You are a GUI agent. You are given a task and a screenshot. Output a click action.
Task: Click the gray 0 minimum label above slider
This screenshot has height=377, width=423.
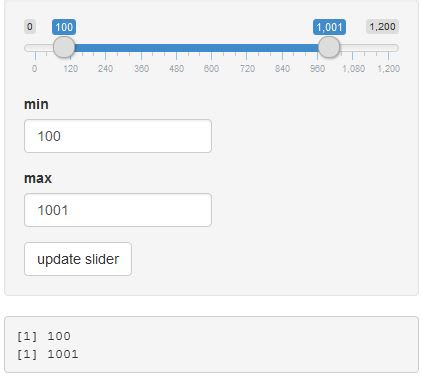tap(30, 27)
